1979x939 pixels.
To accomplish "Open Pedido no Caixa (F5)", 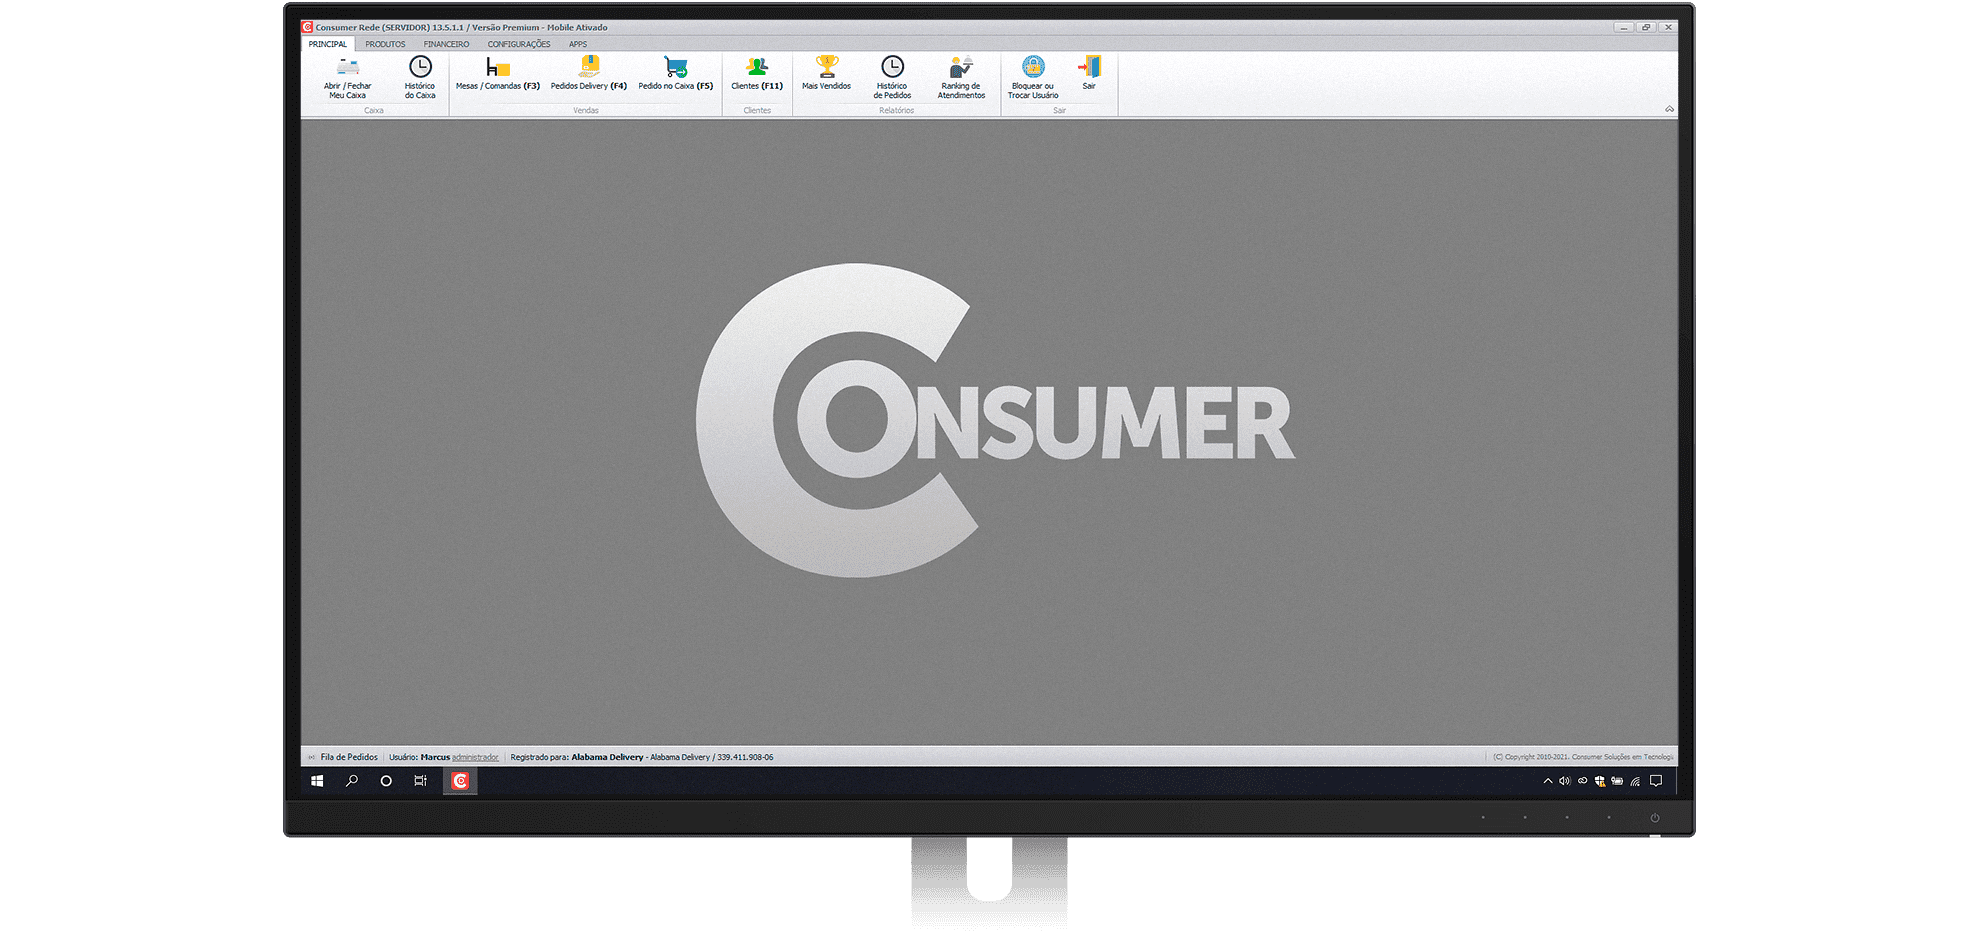I will (676, 73).
